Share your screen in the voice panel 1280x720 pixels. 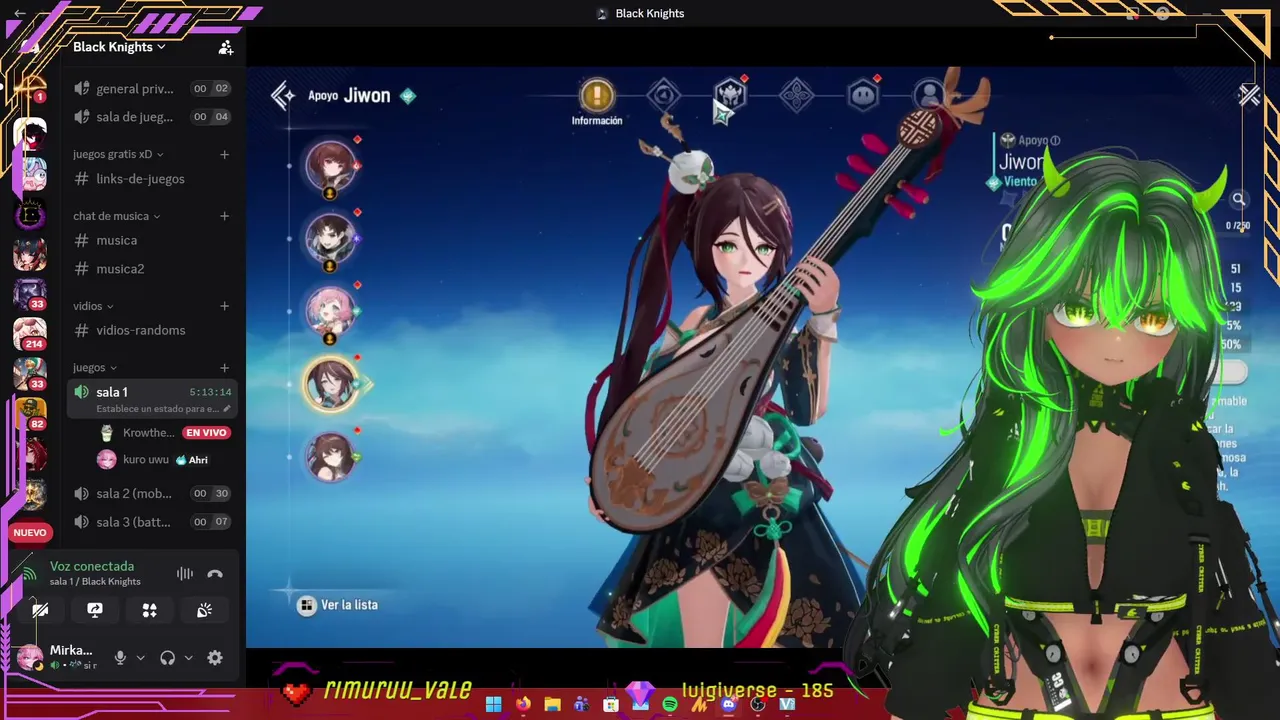(95, 610)
